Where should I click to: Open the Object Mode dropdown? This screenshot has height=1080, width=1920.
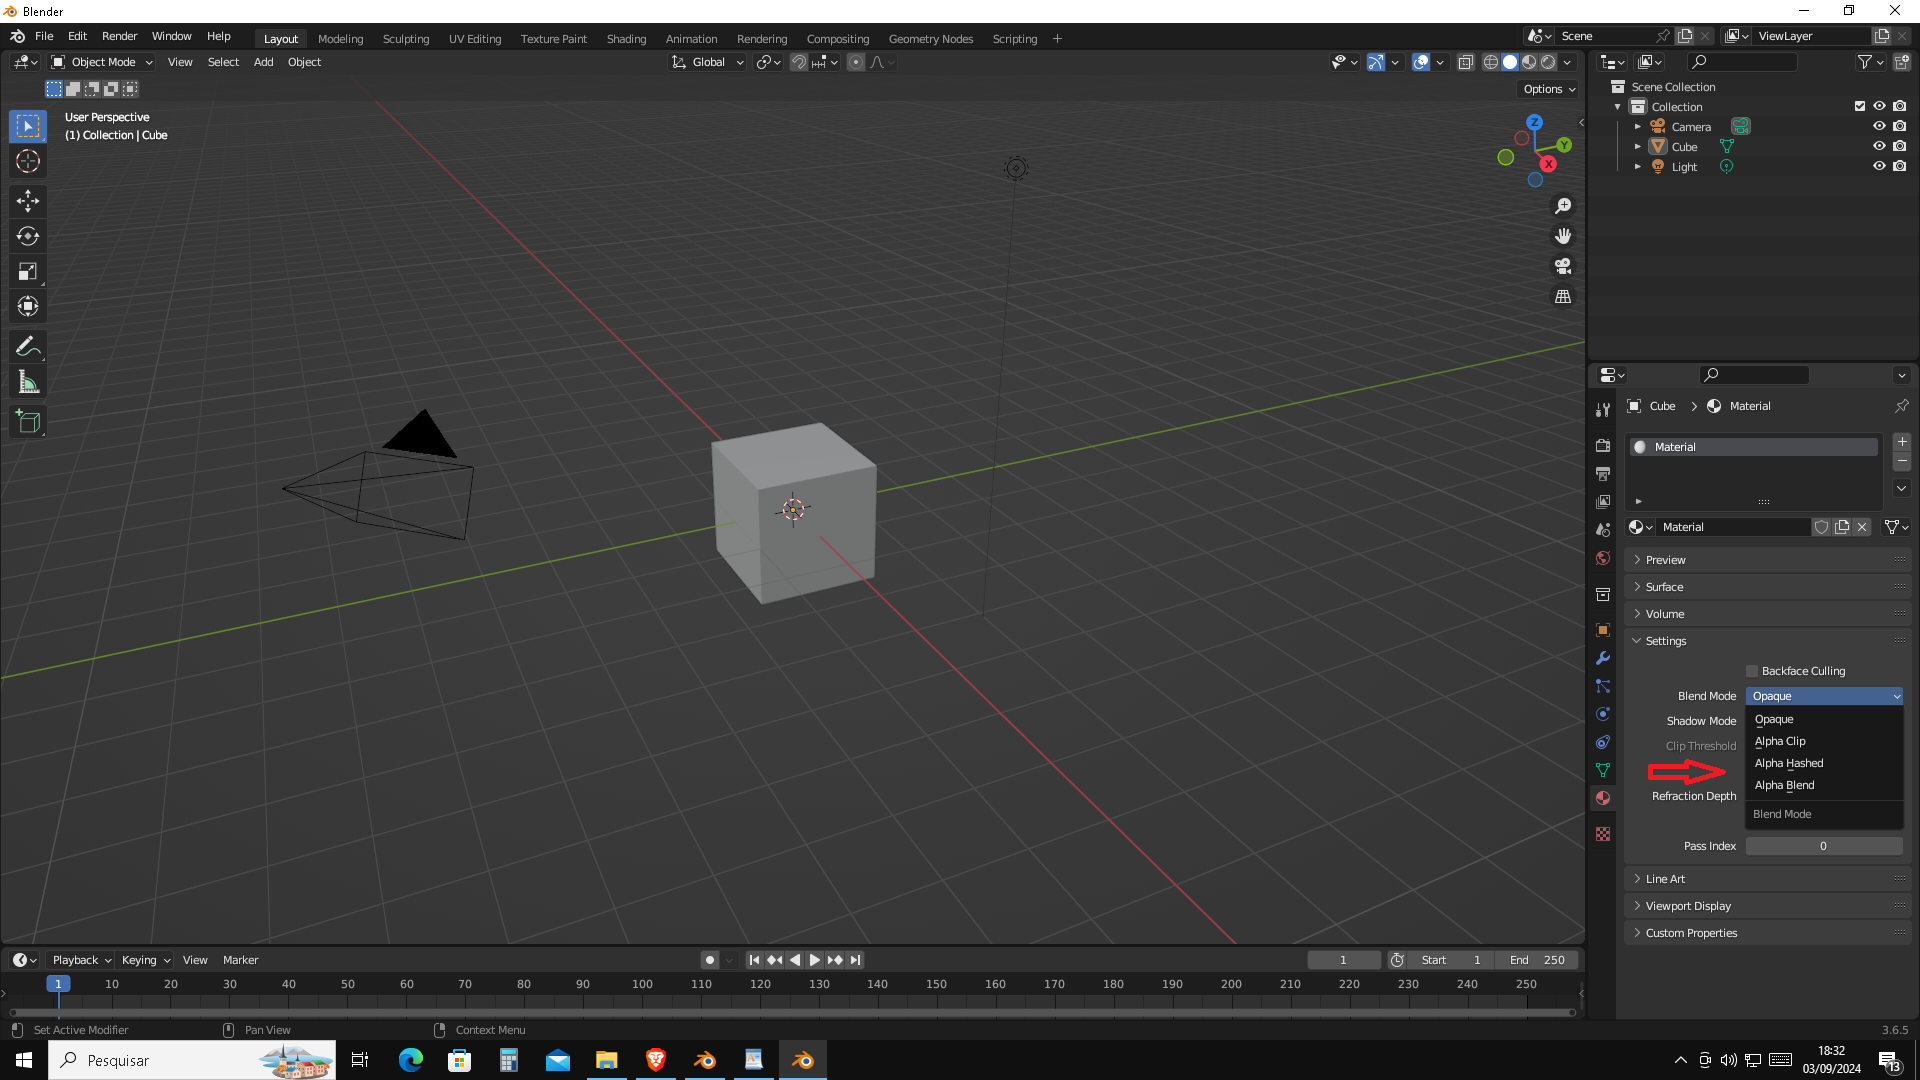point(103,62)
